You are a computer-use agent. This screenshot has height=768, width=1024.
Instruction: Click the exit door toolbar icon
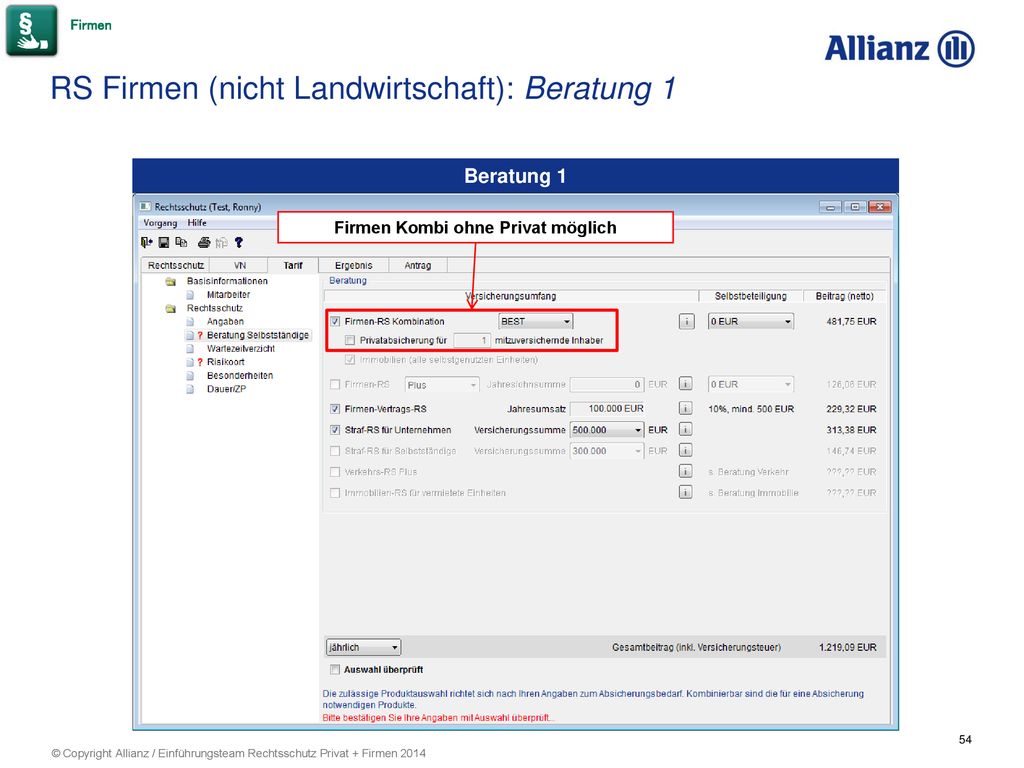(147, 242)
